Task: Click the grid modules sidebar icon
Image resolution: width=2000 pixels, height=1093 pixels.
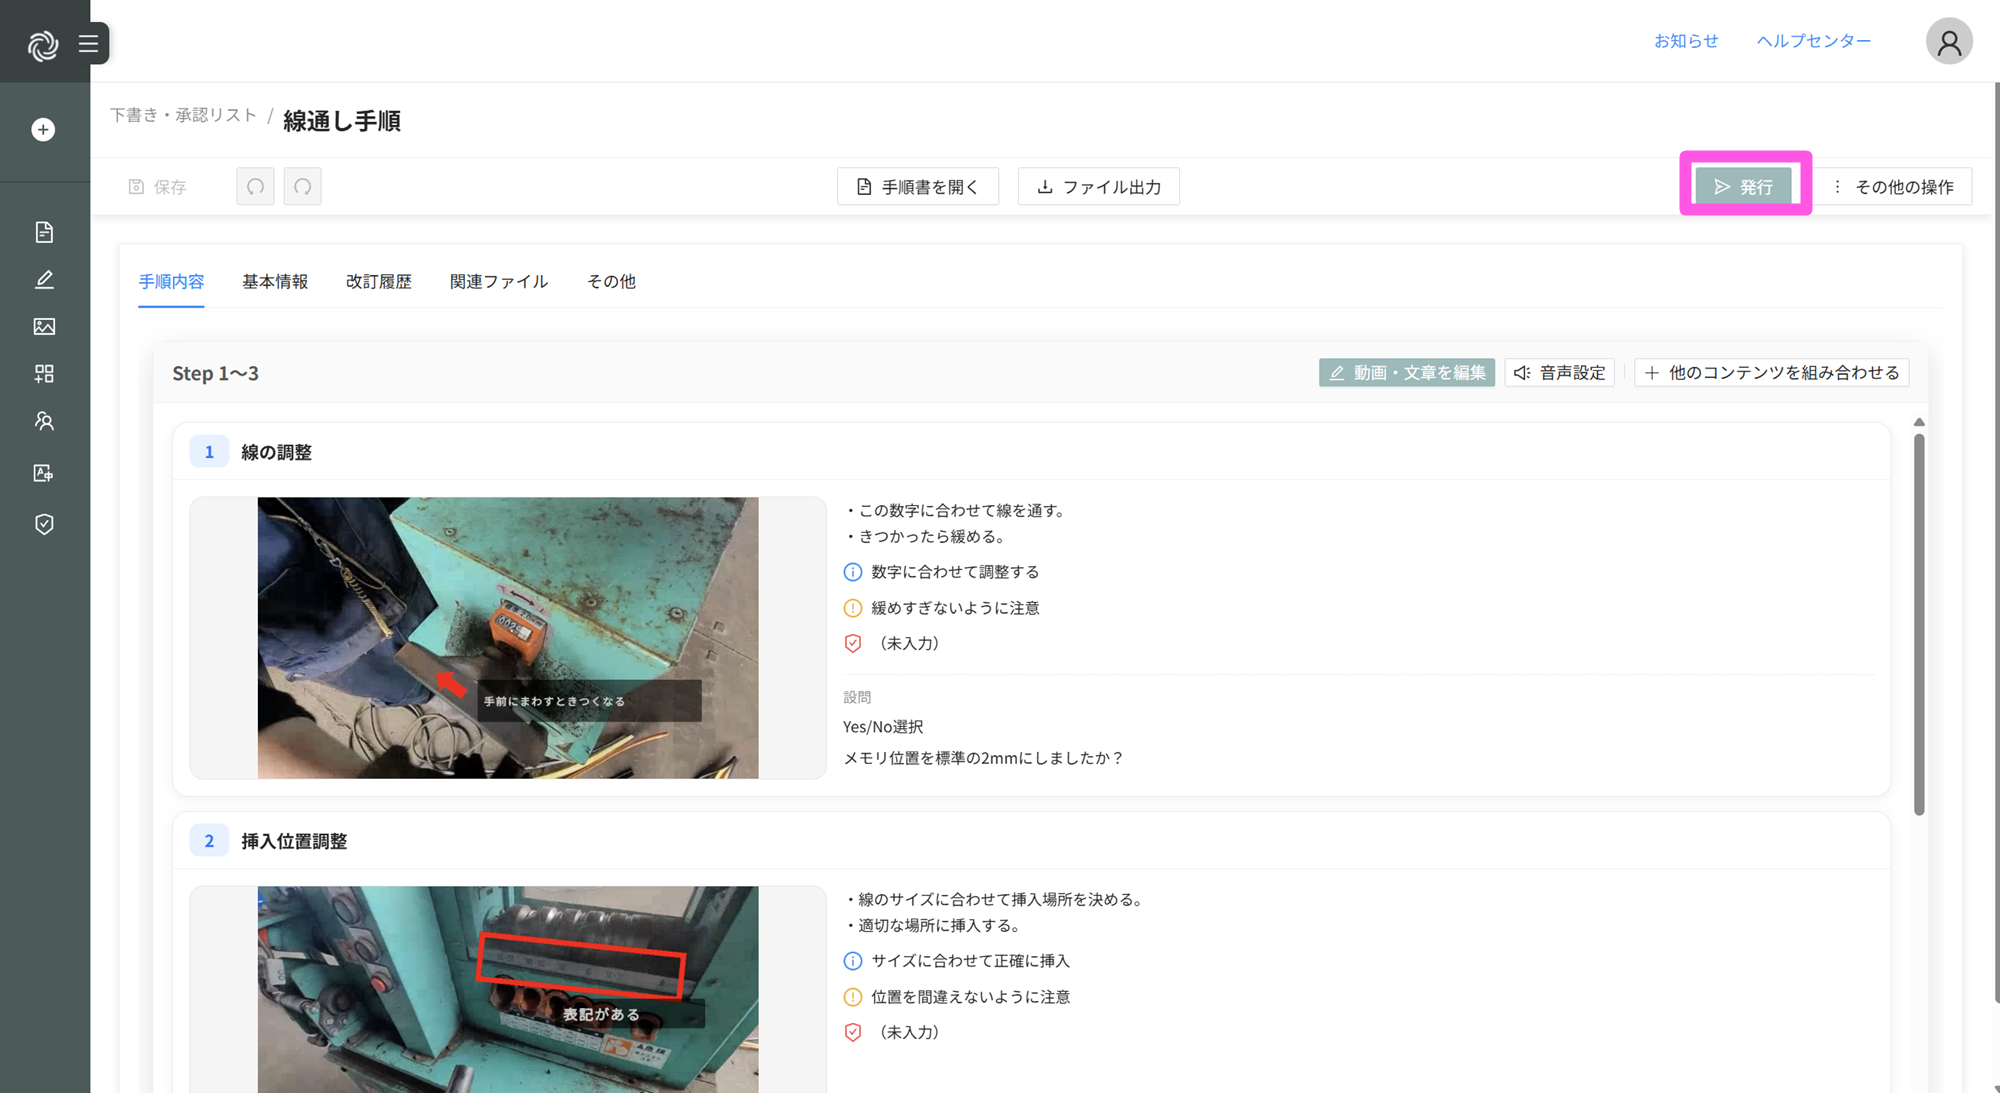Action: tap(44, 374)
